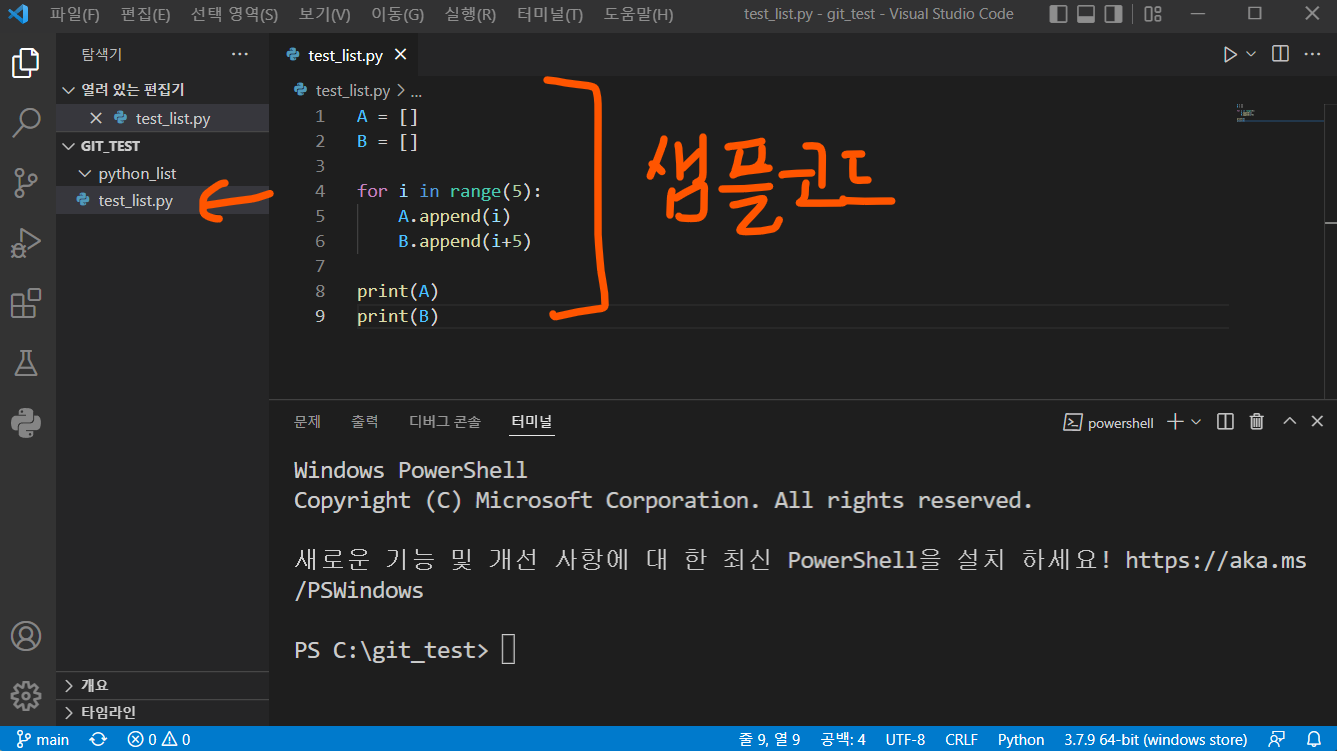Open the Extensions view
The width and height of the screenshot is (1337, 751).
coord(26,303)
